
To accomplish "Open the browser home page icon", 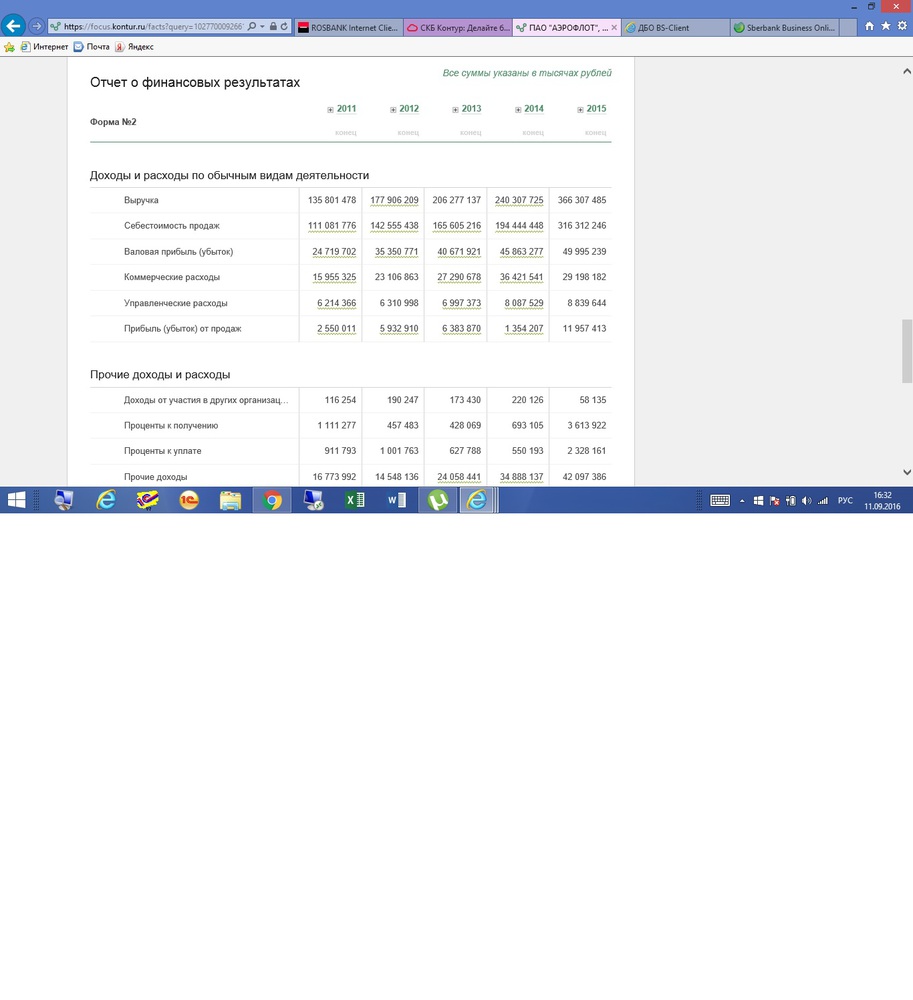I will coord(869,26).
